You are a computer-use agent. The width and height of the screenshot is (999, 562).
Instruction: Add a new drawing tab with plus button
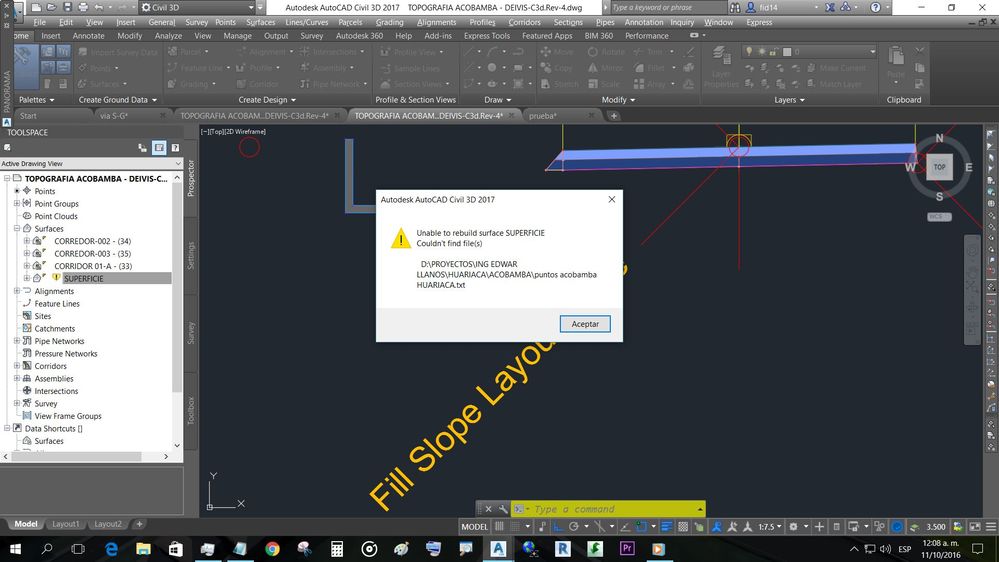tap(614, 116)
